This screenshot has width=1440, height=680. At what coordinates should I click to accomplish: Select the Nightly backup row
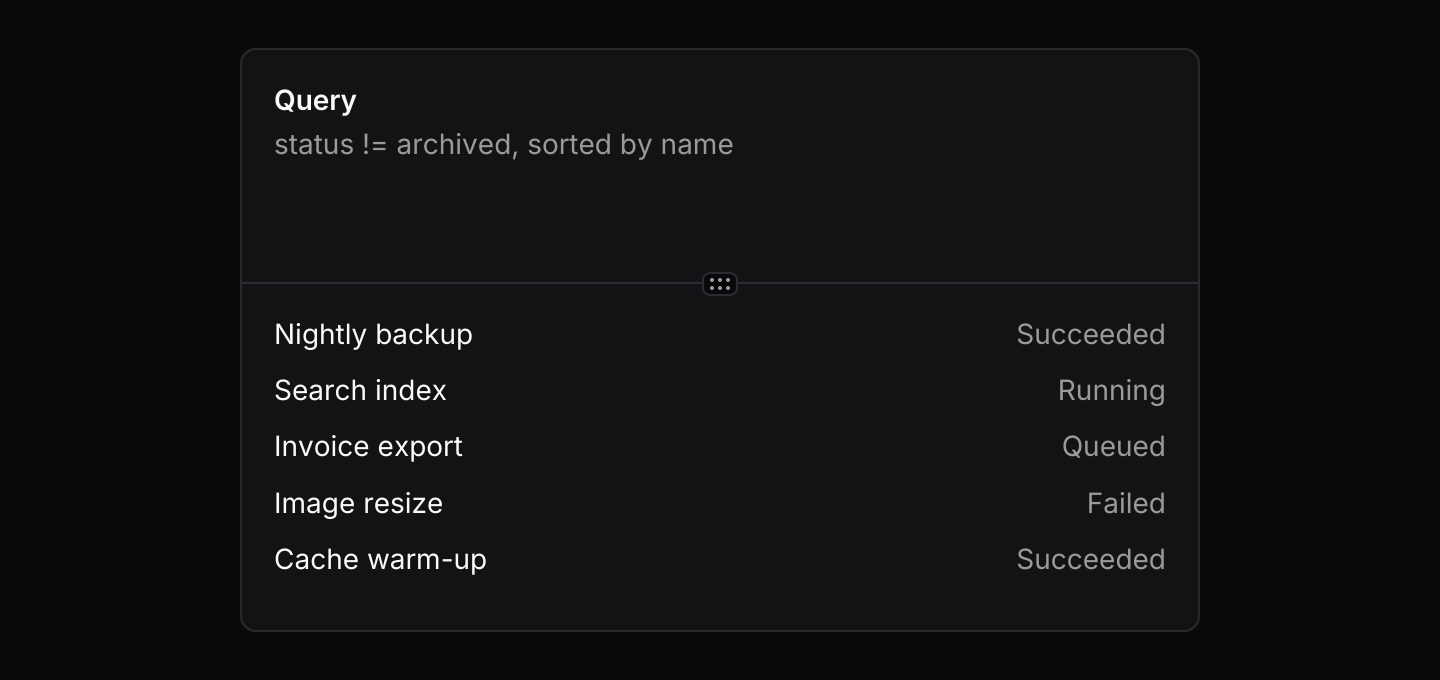tap(720, 334)
